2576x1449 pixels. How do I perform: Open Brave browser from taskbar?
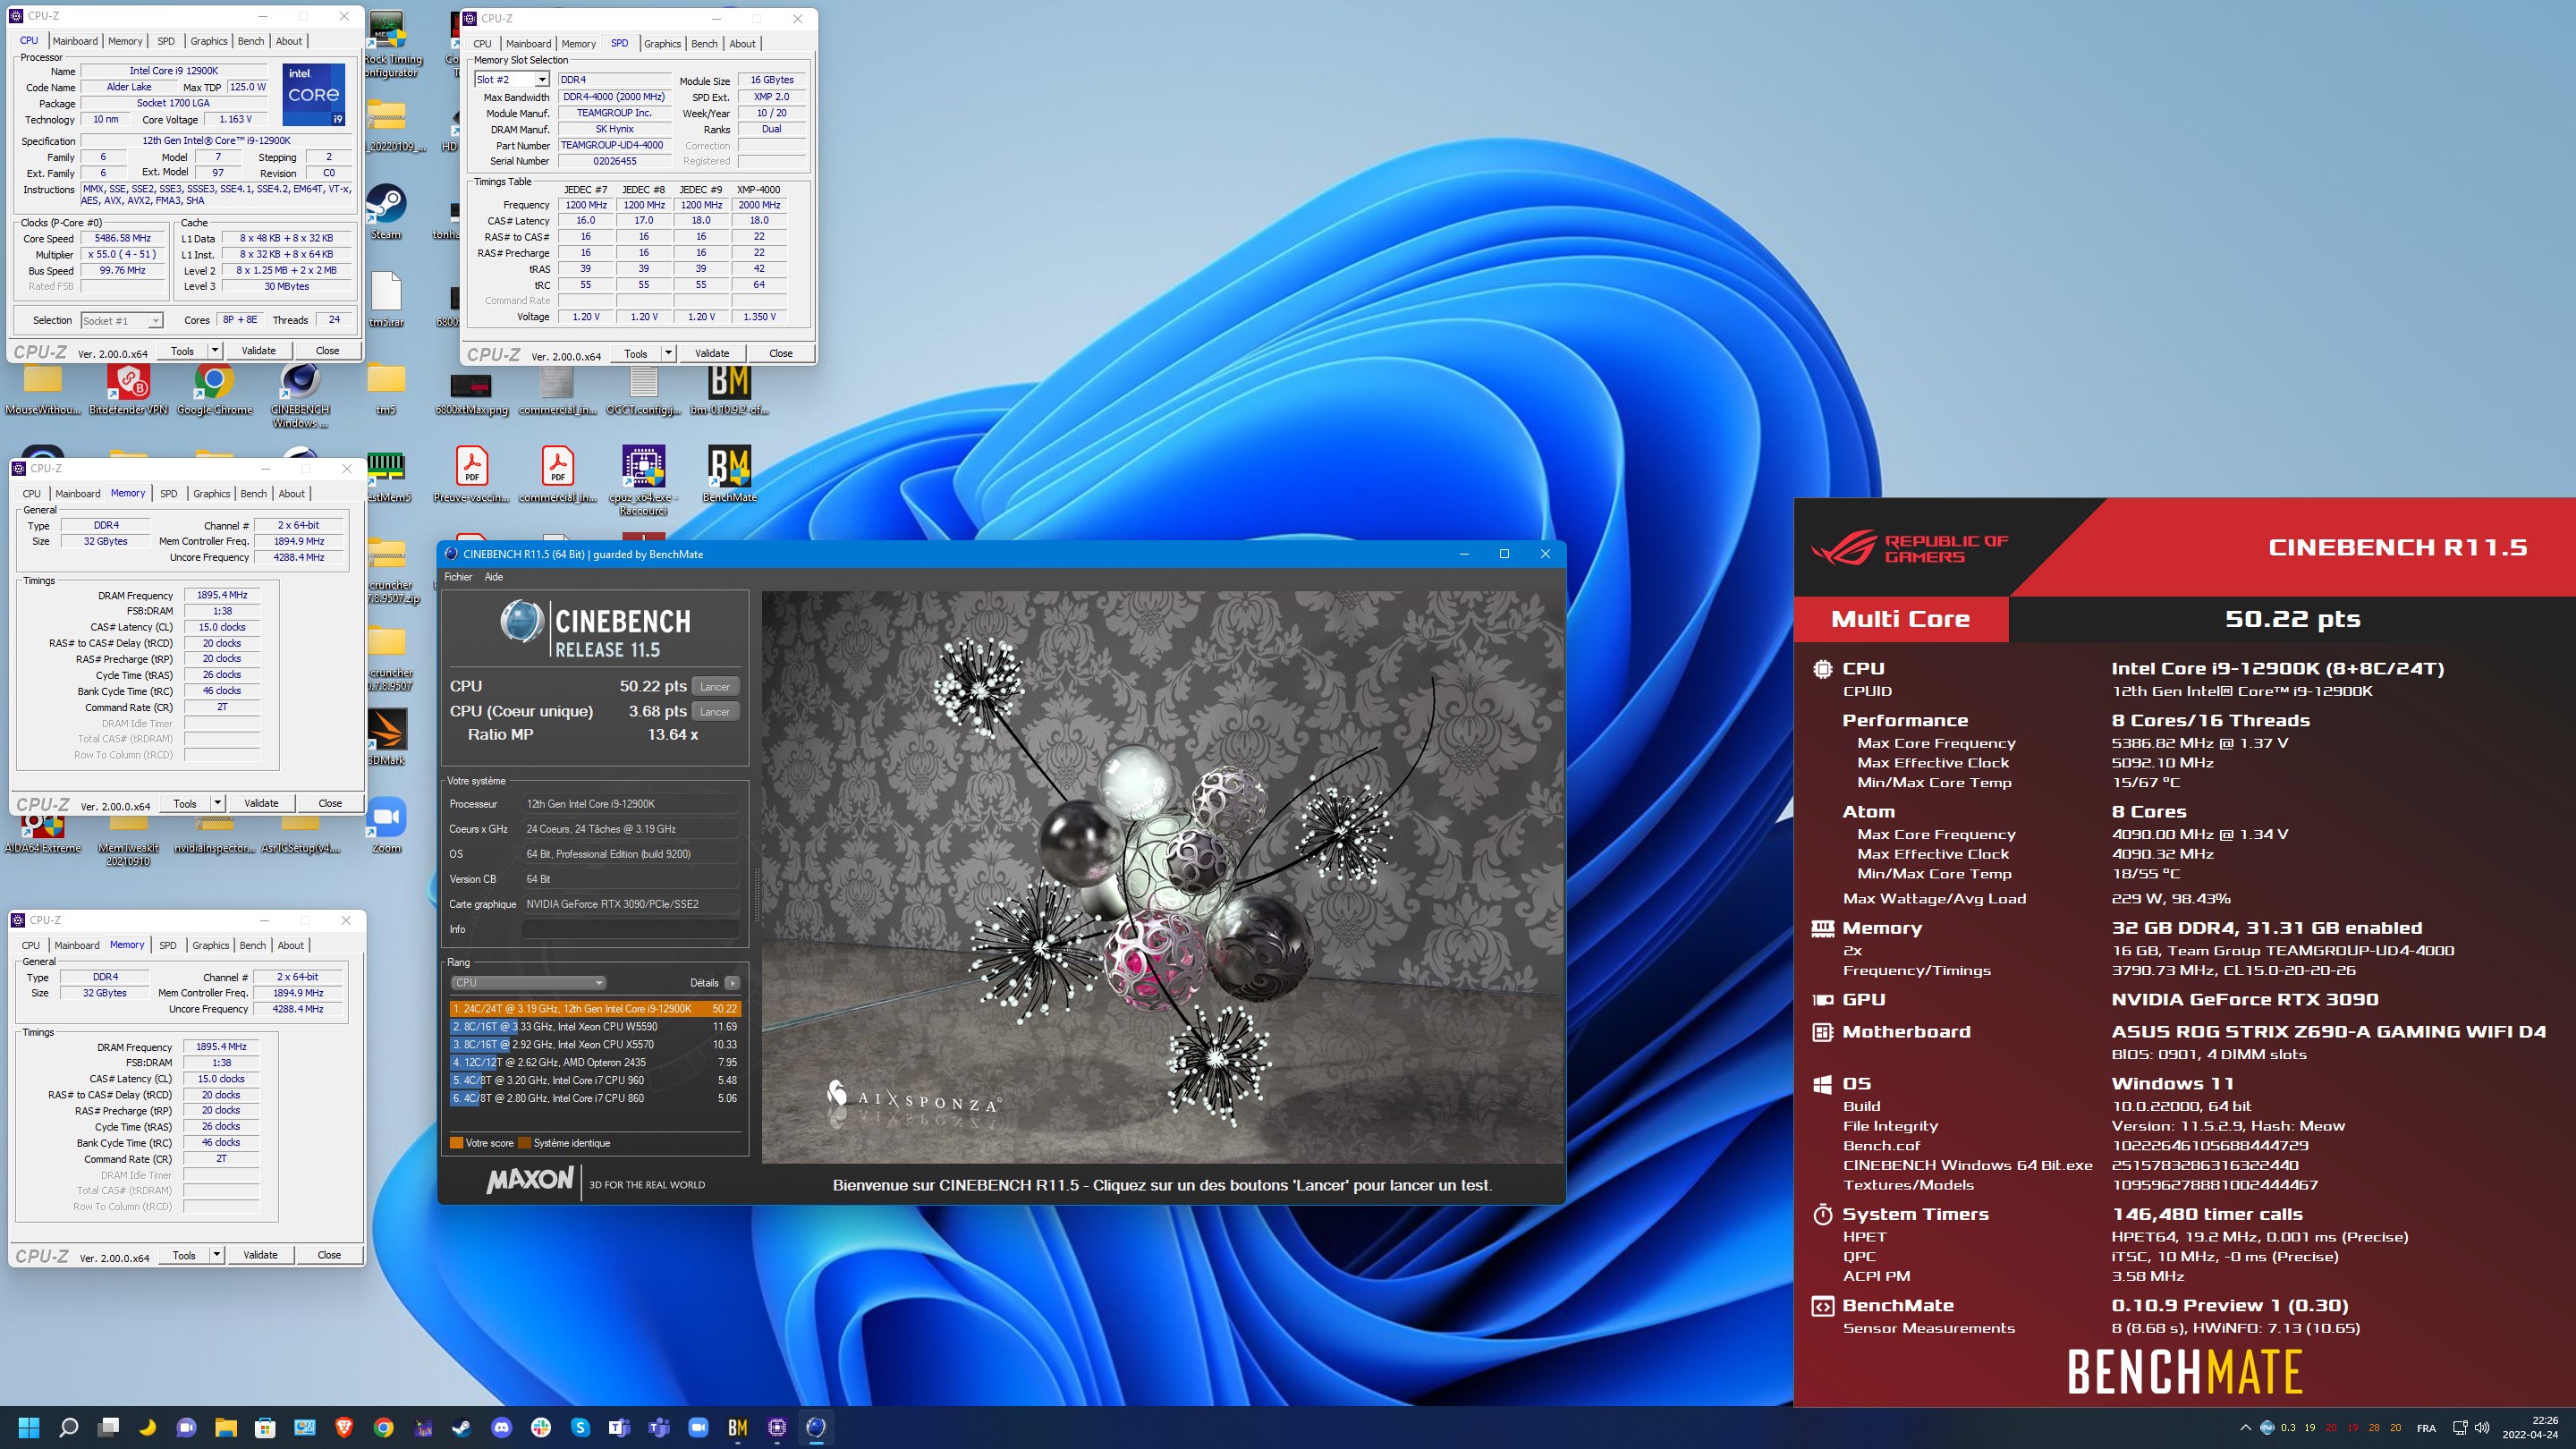(x=344, y=1427)
